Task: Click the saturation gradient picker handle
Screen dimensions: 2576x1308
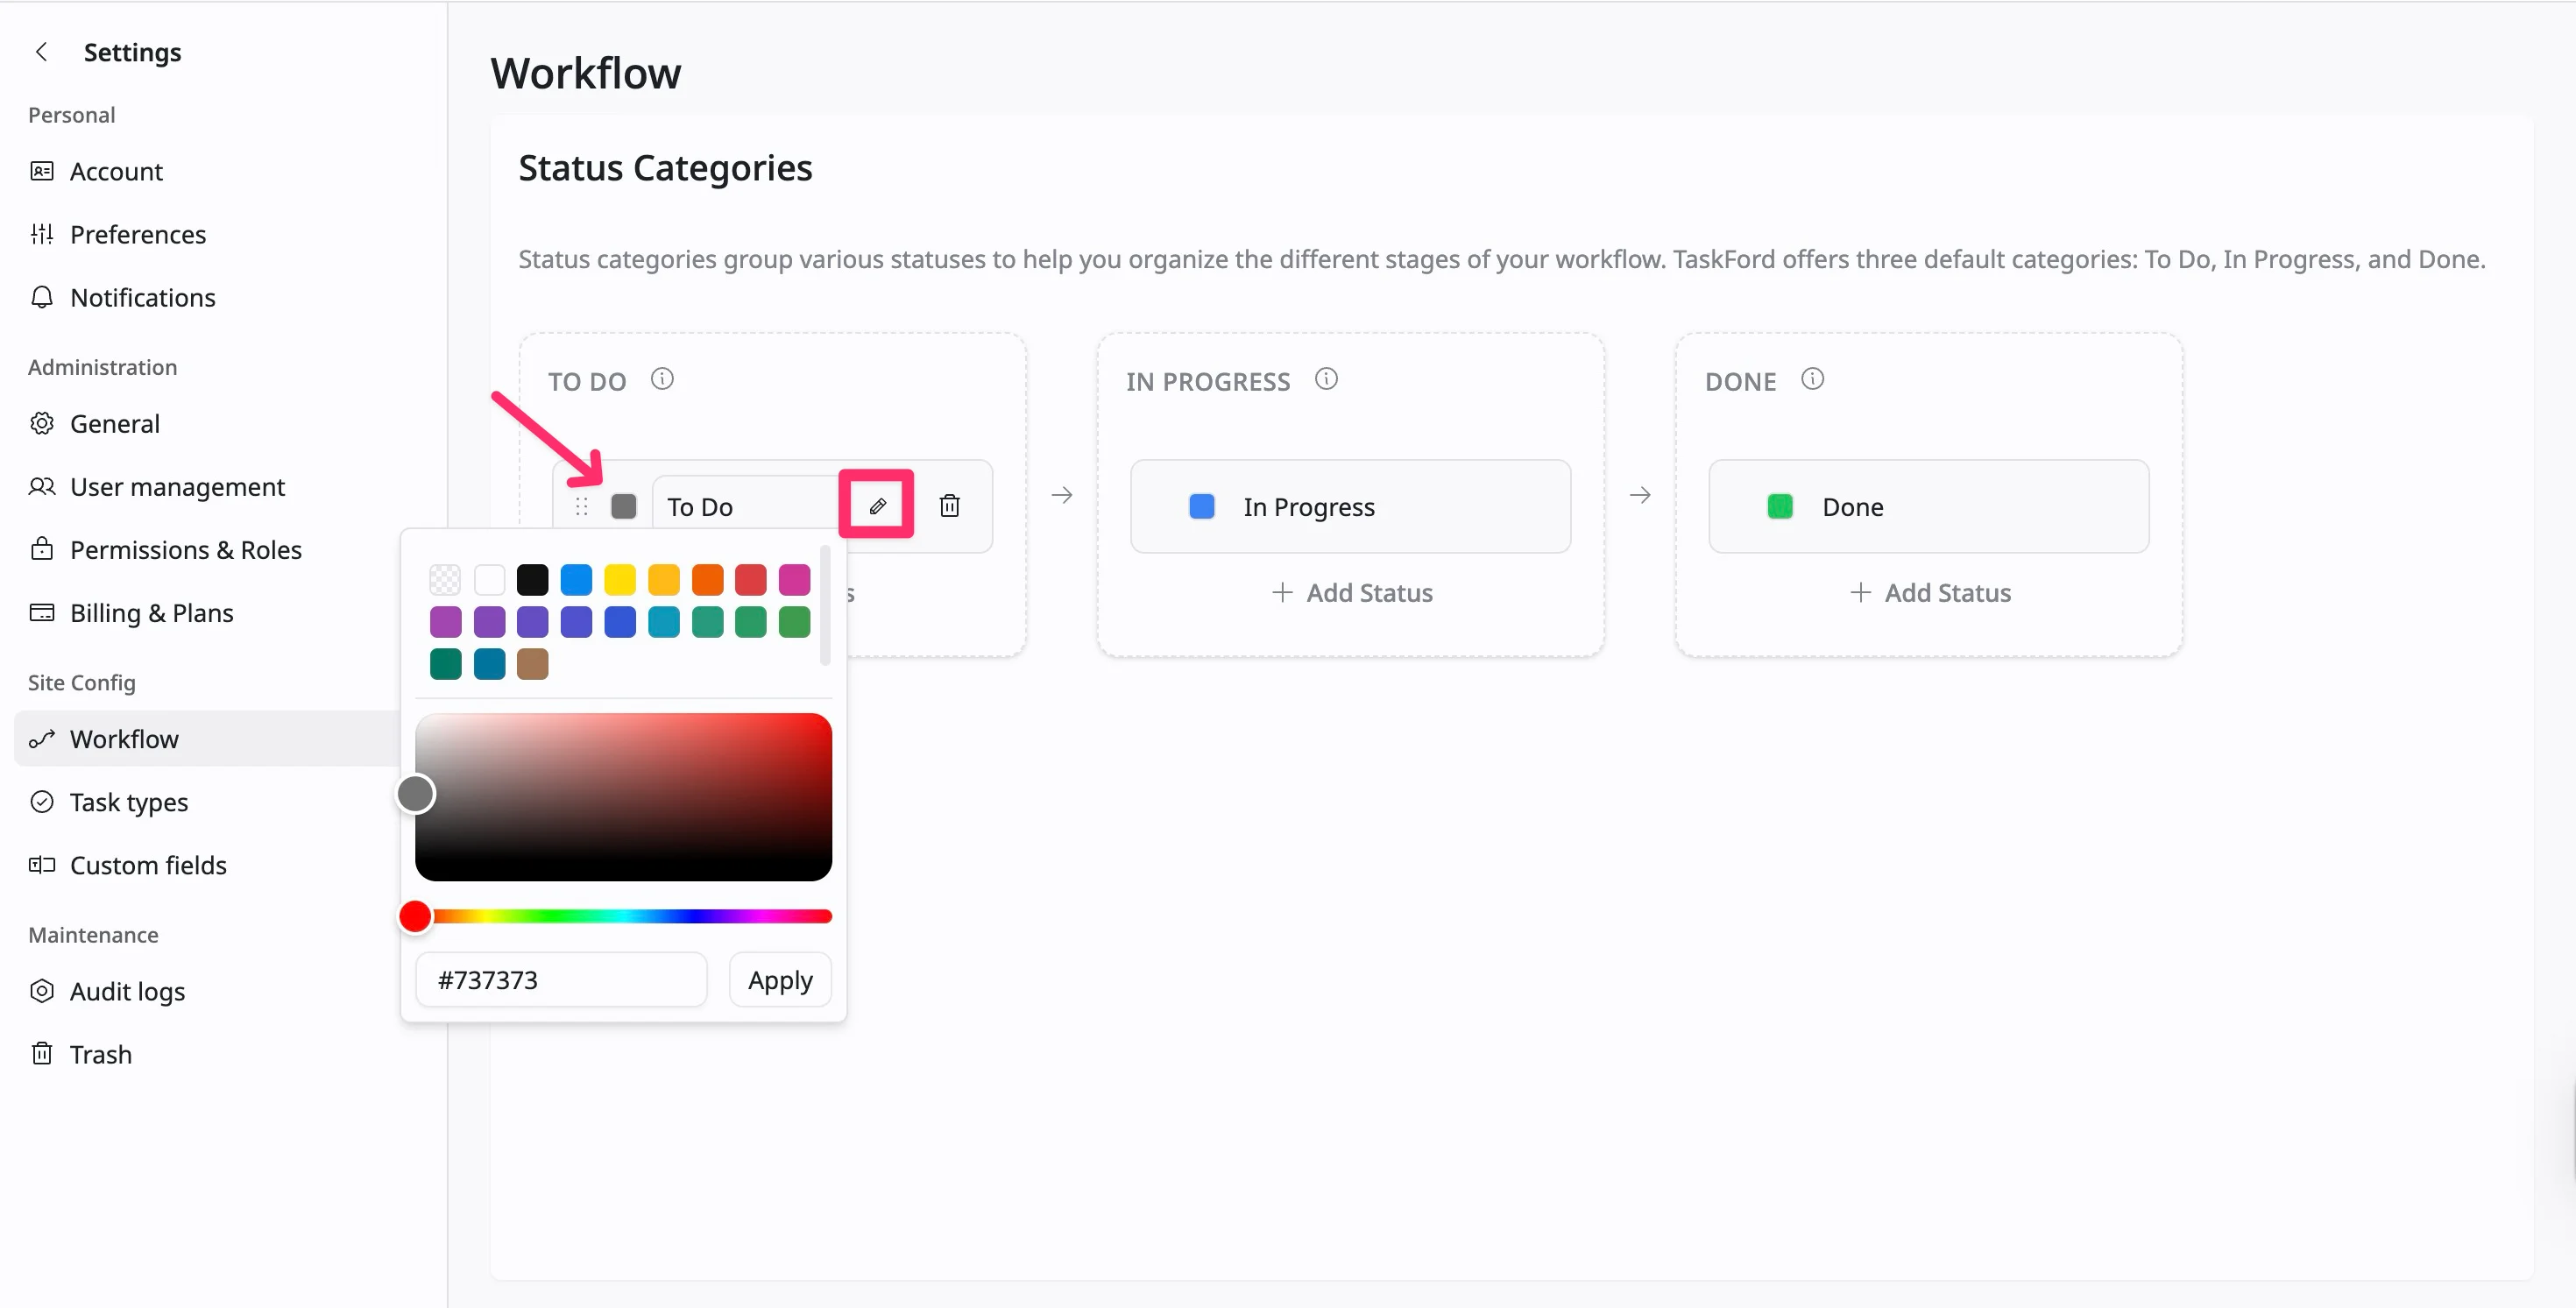Action: [415, 794]
